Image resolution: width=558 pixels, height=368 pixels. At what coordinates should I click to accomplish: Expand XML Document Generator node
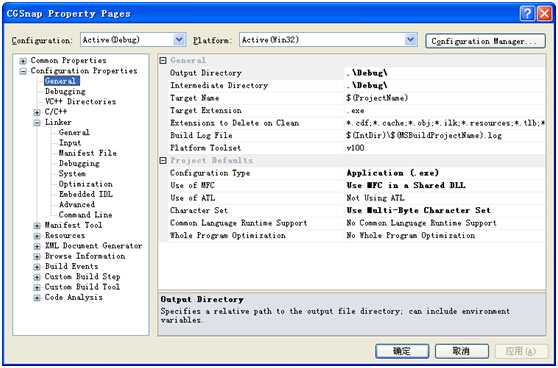click(37, 246)
